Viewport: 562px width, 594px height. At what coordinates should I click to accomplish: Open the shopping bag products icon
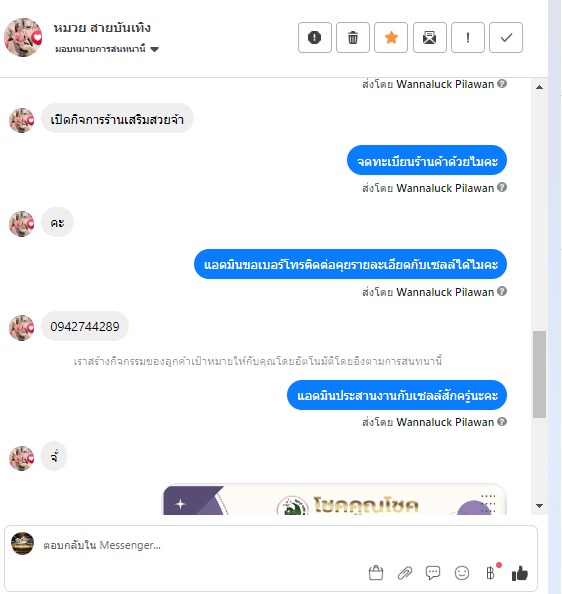[x=376, y=572]
